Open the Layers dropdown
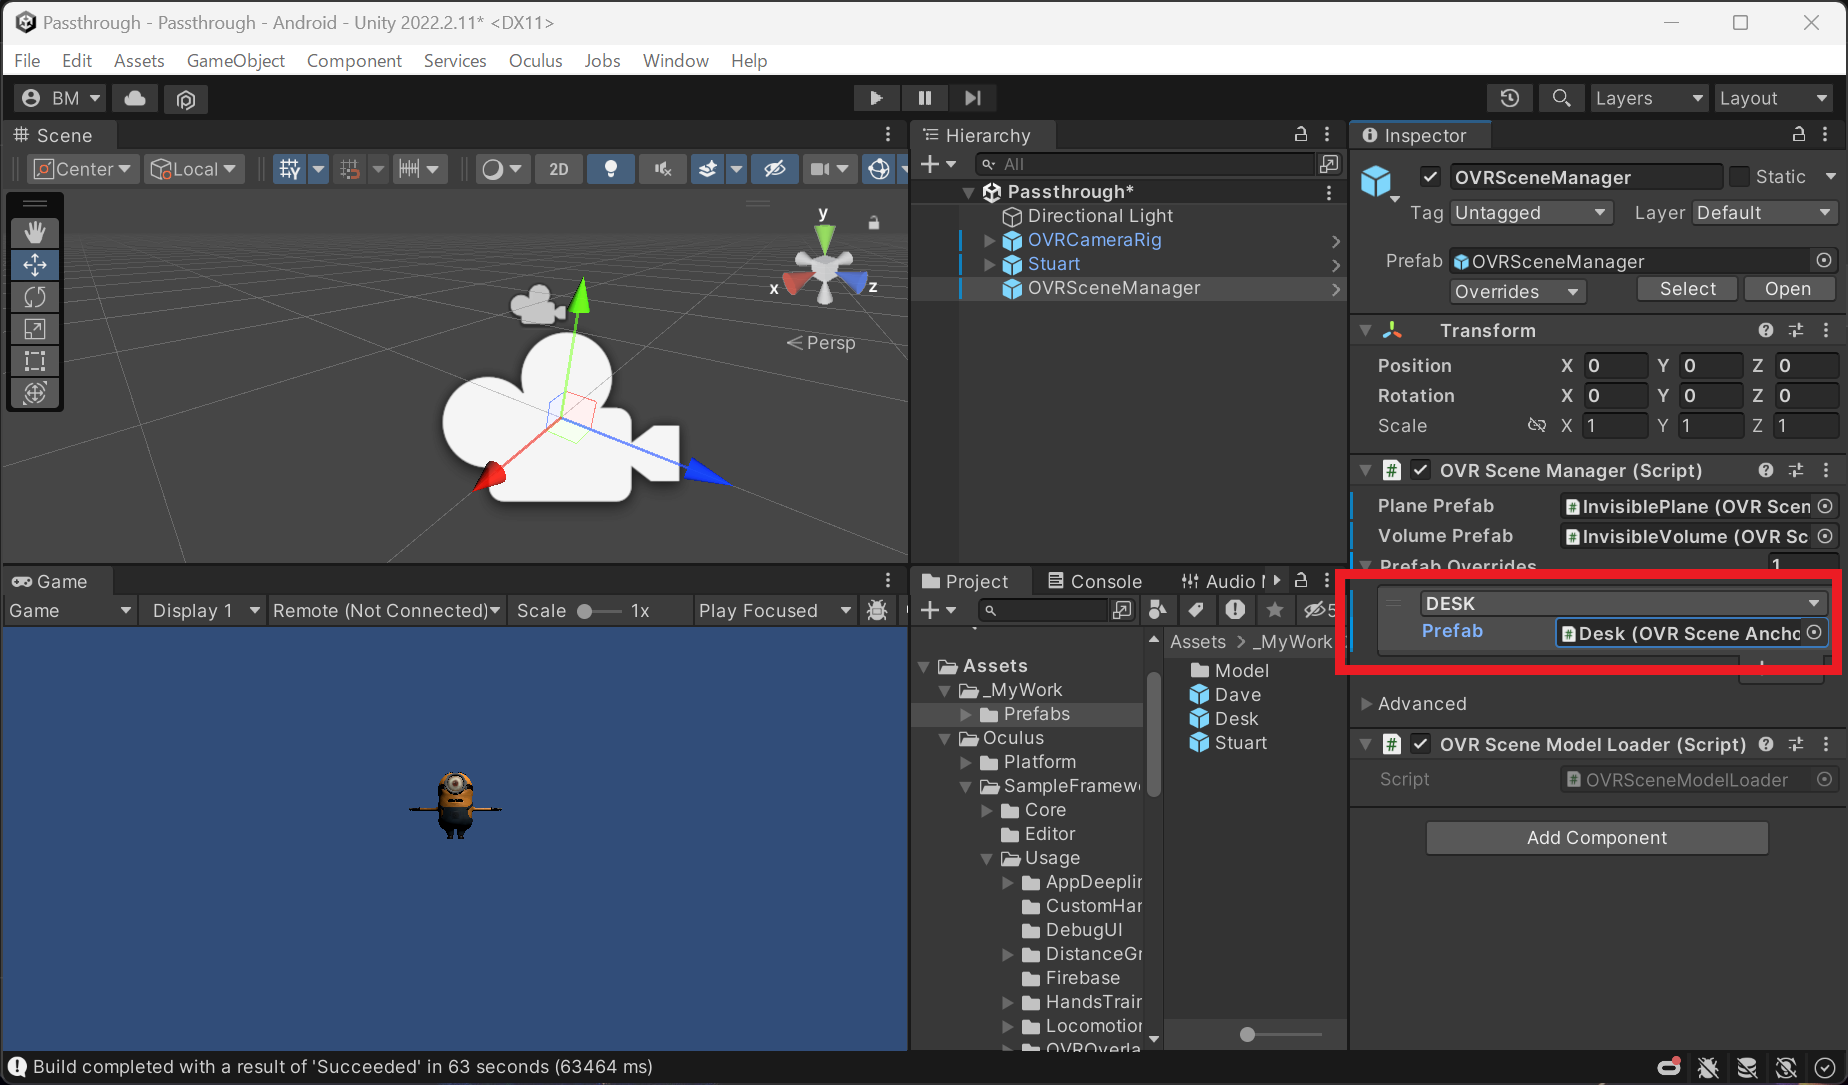Viewport: 1848px width, 1085px height. pyautogui.click(x=1648, y=98)
